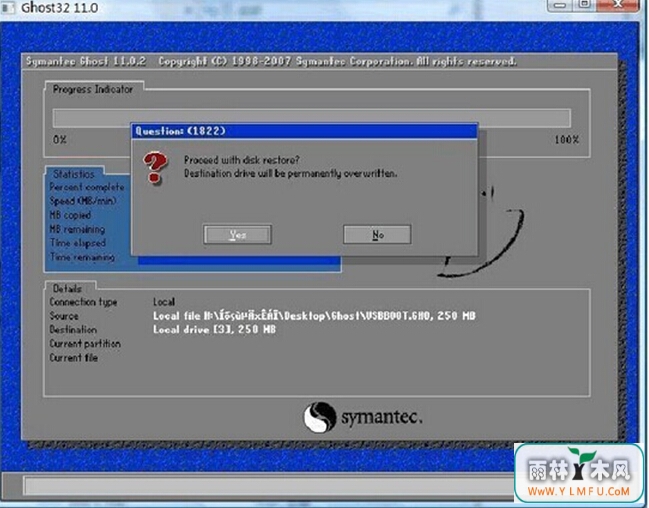Click the Symantec yin-yang logo

click(x=320, y=417)
